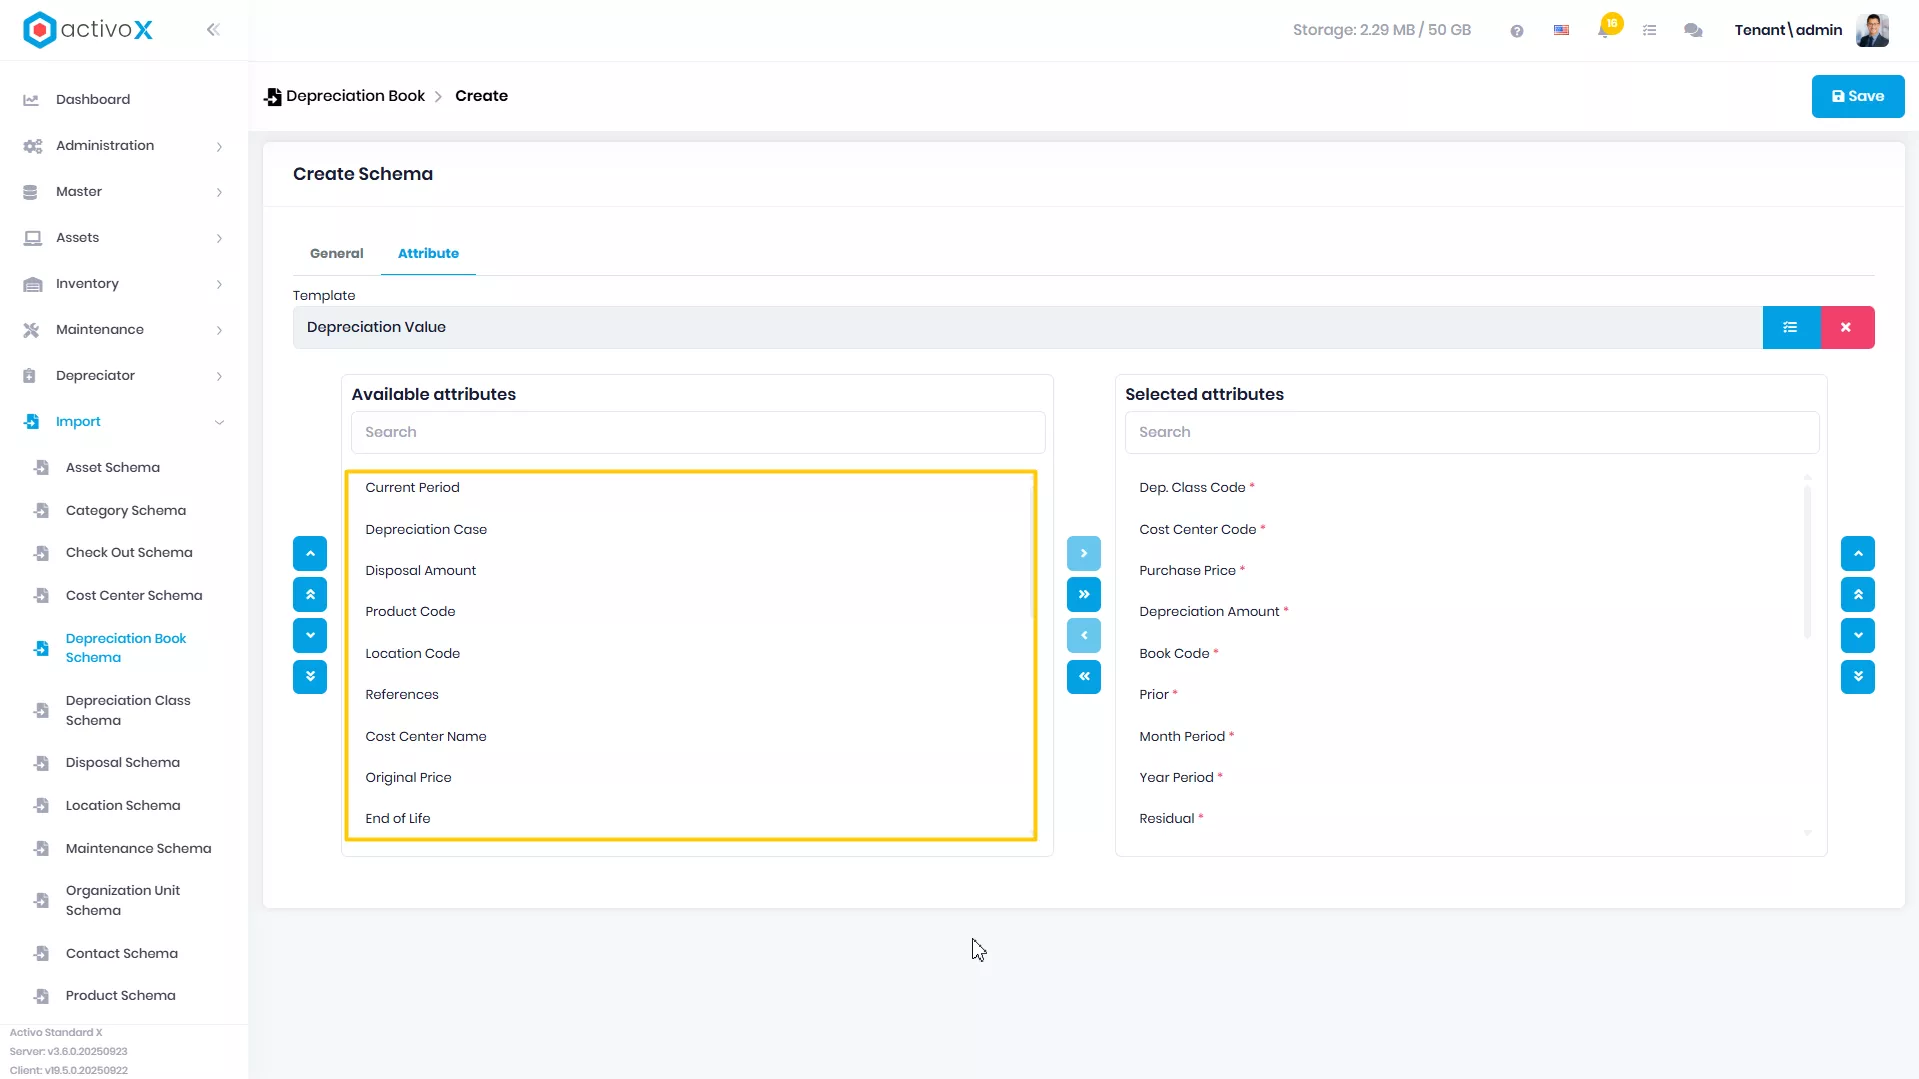The width and height of the screenshot is (1919, 1079).
Task: Open Asset Schema
Action: (112, 467)
